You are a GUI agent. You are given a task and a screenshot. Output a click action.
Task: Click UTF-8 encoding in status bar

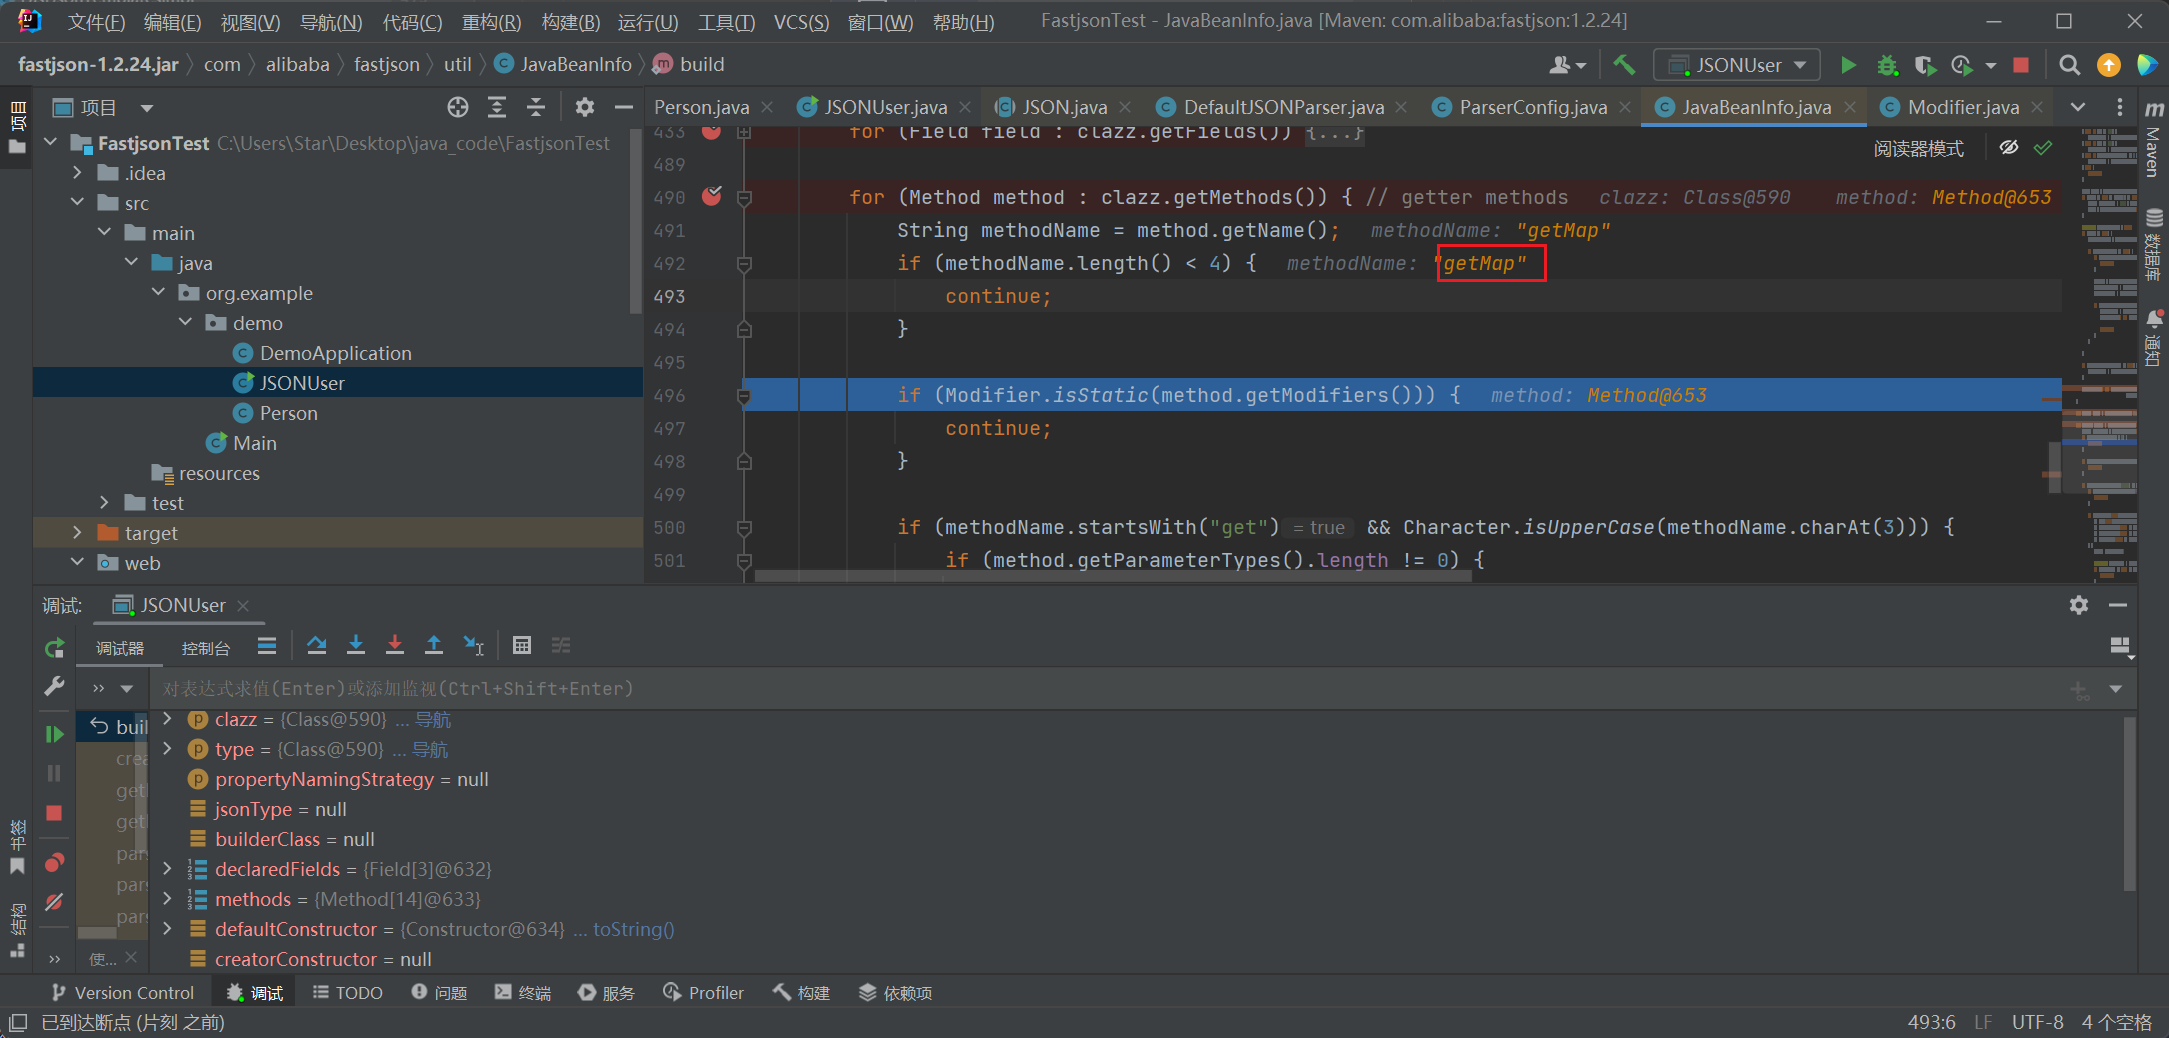[x=2037, y=1022]
